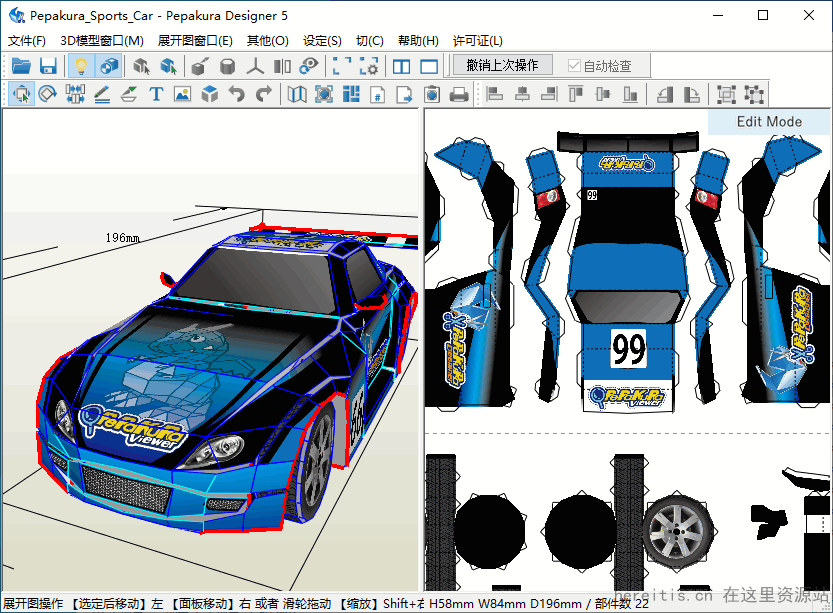The height and width of the screenshot is (613, 833).
Task: Click the open file folder icon
Action: coord(21,66)
